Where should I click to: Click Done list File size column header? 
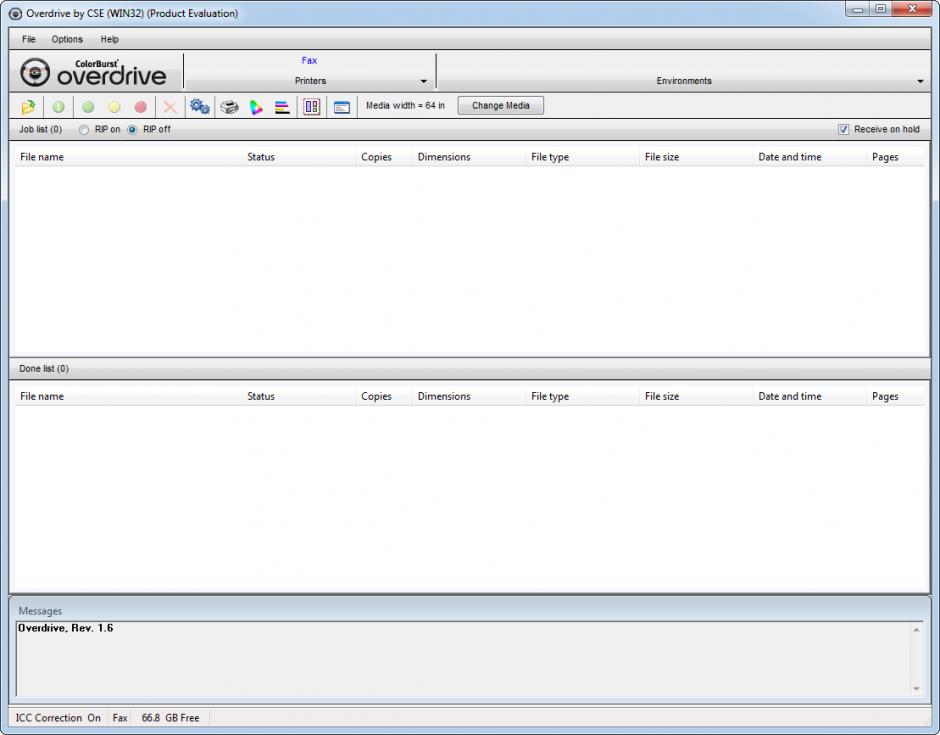pos(696,396)
